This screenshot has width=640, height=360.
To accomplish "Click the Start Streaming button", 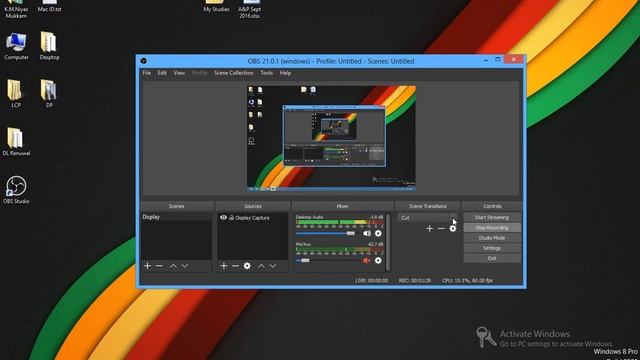I will click(492, 218).
